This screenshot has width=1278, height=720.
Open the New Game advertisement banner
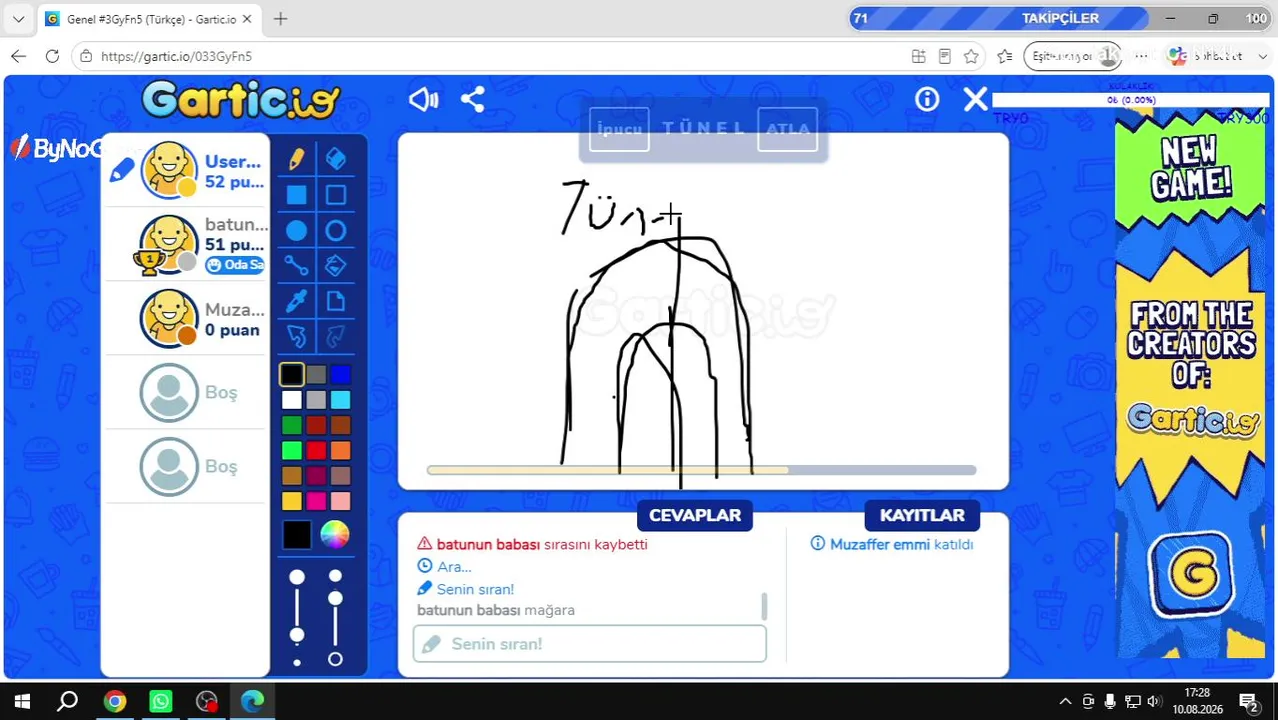click(1190, 385)
